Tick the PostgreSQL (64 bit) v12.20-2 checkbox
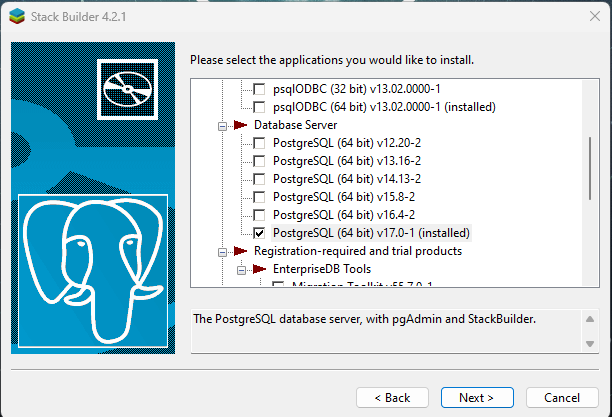The width and height of the screenshot is (612, 417). (x=259, y=143)
